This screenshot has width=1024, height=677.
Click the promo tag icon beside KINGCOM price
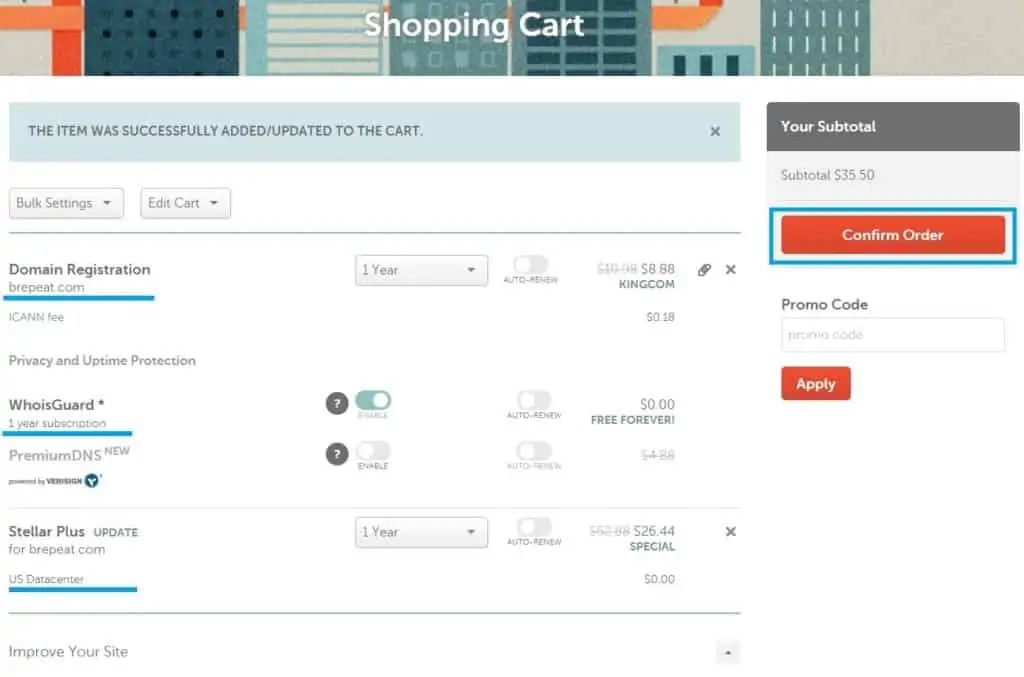(x=704, y=270)
